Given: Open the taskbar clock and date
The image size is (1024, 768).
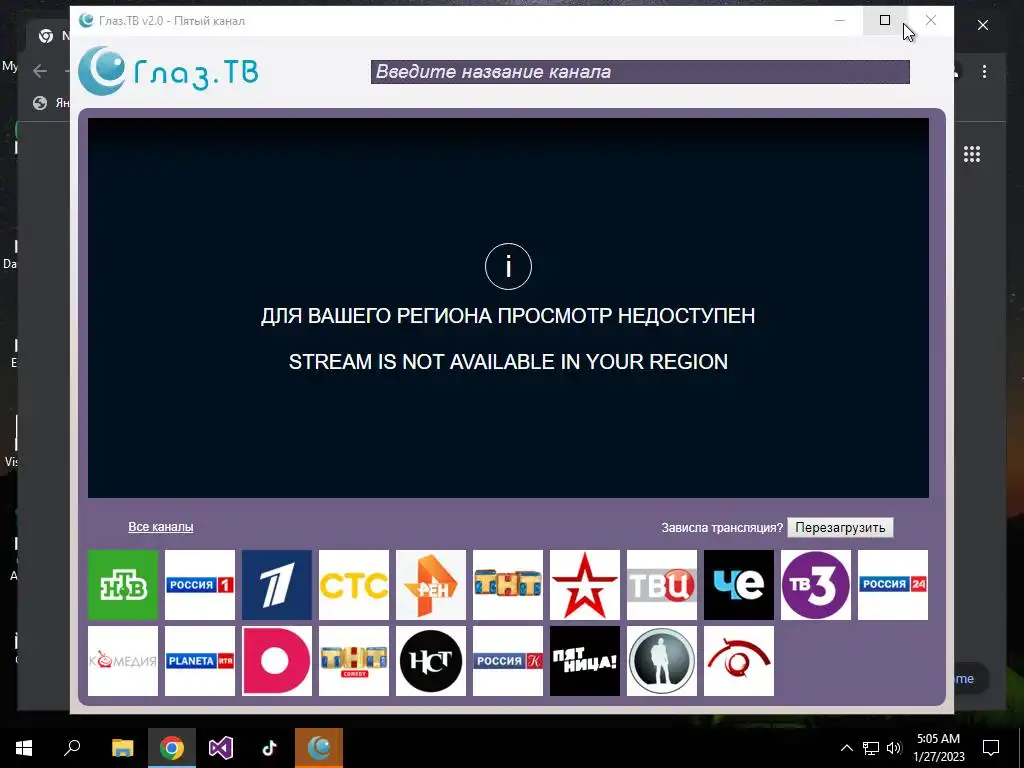Looking at the screenshot, I should pyautogui.click(x=938, y=748).
